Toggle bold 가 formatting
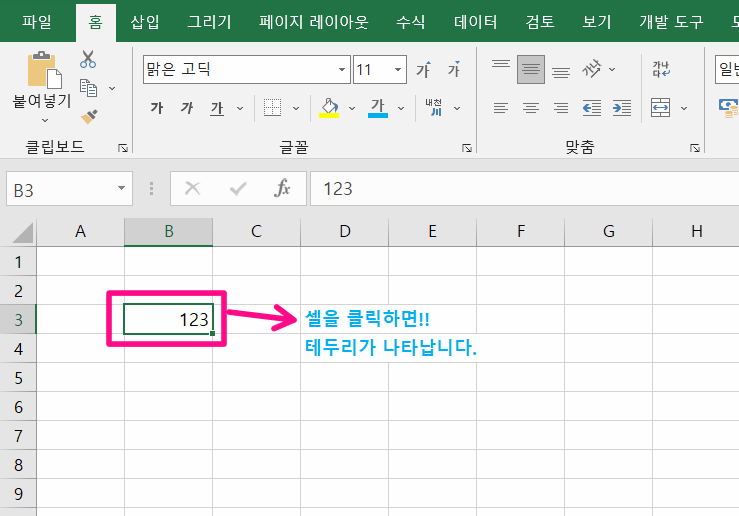Screen dimensions: 739x516 156,108
